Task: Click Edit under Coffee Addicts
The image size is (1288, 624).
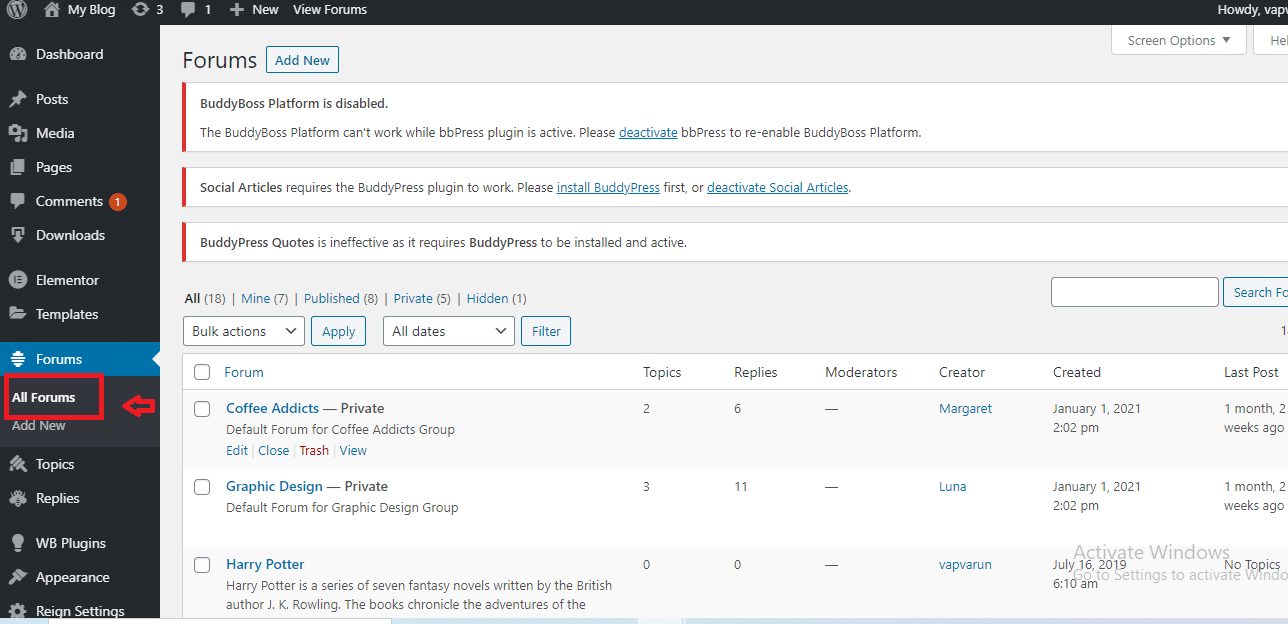Action: (x=237, y=450)
